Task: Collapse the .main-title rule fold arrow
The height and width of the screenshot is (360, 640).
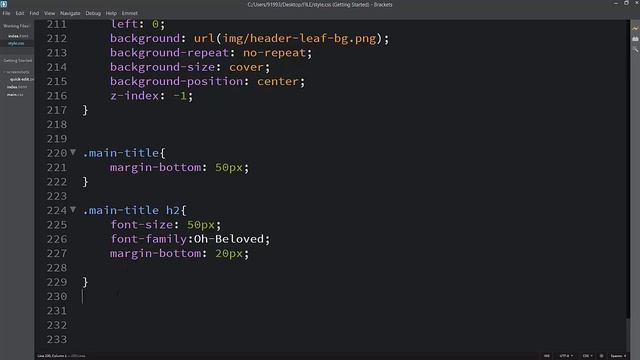Action: click(73, 152)
